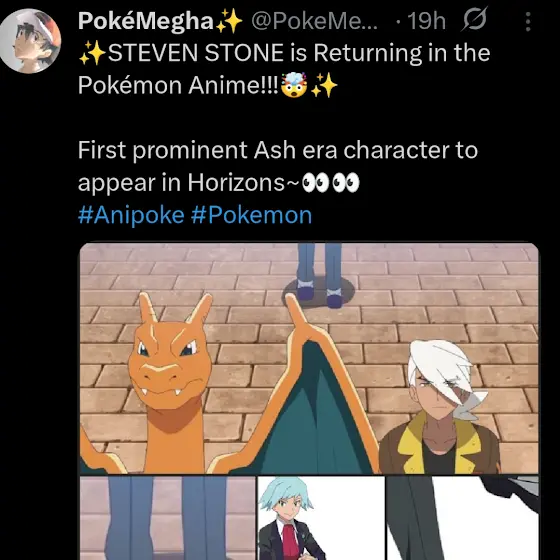Click the sparkles emoji before STEVEN STONE
560x560 pixels.
click(x=92, y=54)
